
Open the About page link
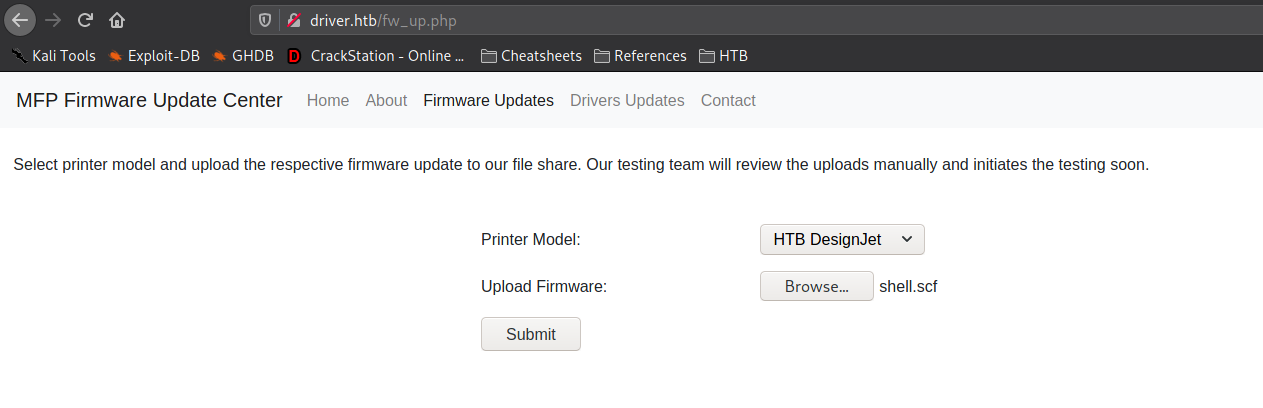386,100
